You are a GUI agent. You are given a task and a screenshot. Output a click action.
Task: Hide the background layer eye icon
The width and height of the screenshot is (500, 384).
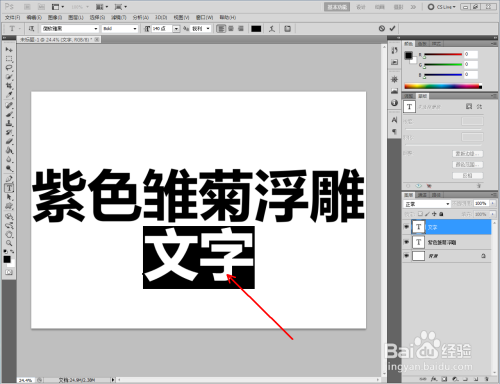point(406,256)
